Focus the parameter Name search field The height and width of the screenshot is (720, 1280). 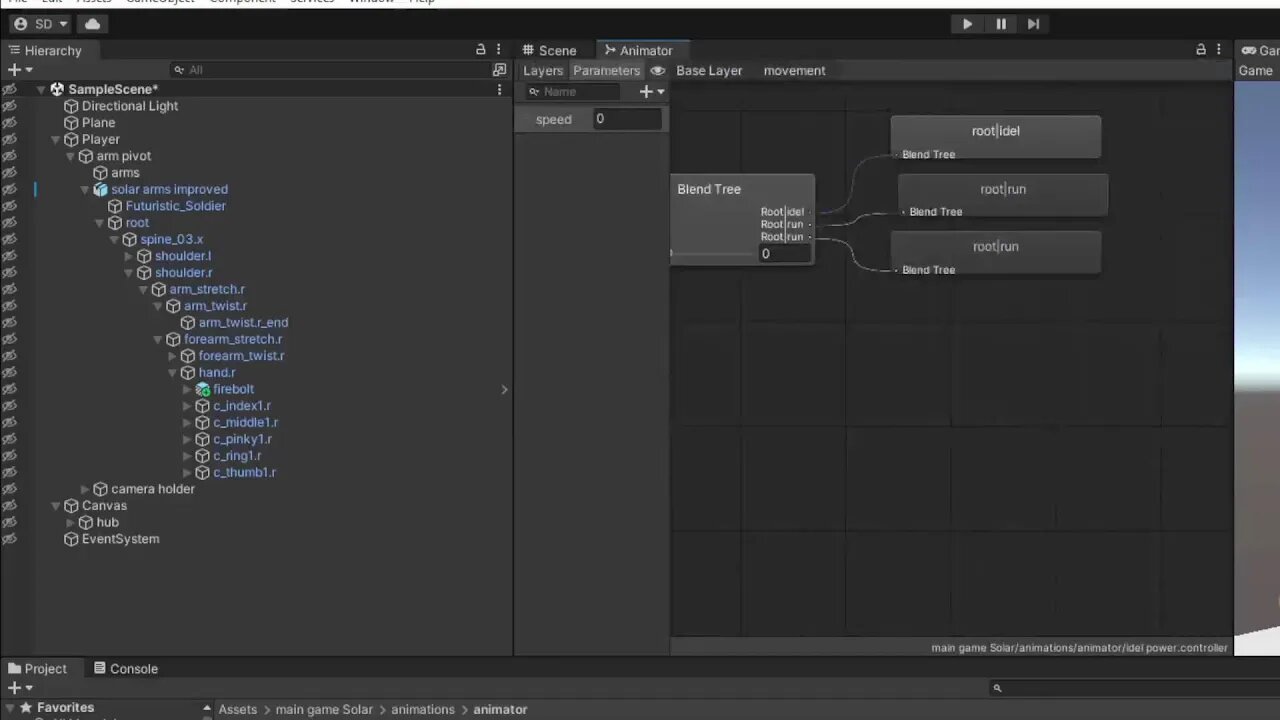pyautogui.click(x=573, y=92)
